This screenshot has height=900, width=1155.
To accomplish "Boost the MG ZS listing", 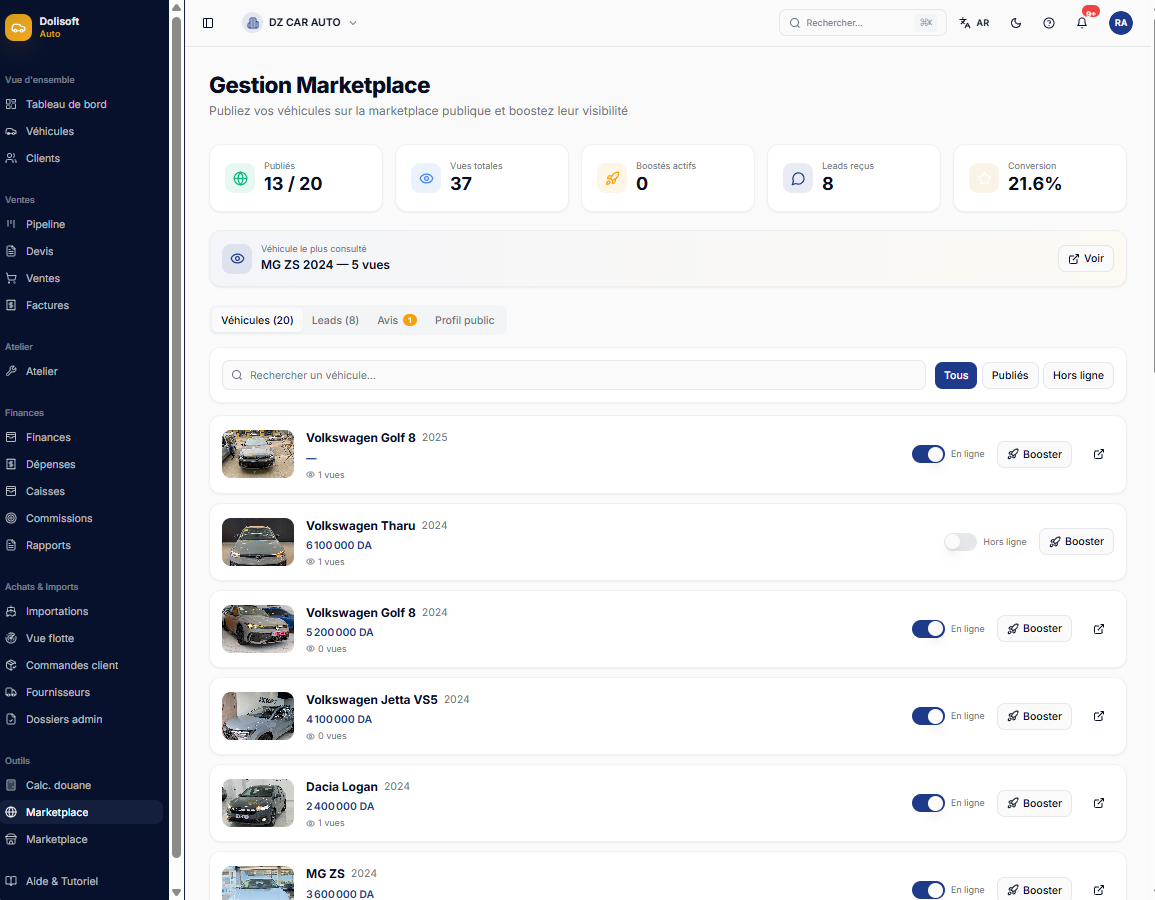I will pyautogui.click(x=1034, y=889).
